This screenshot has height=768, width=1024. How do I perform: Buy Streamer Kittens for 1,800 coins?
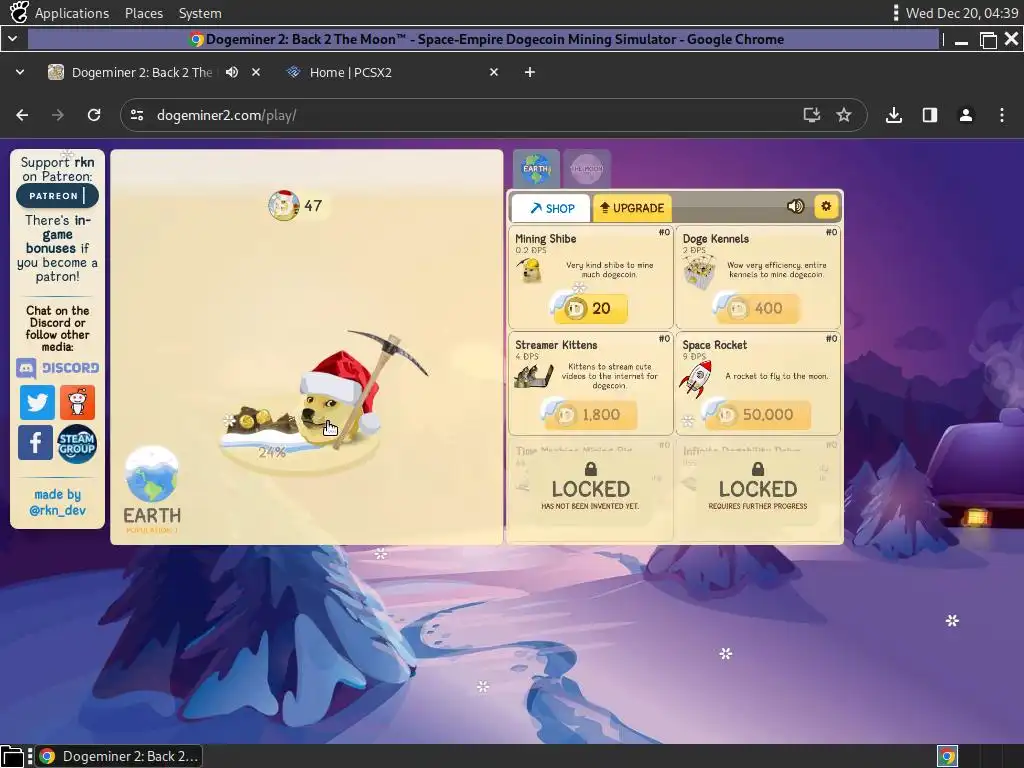[x=590, y=415]
